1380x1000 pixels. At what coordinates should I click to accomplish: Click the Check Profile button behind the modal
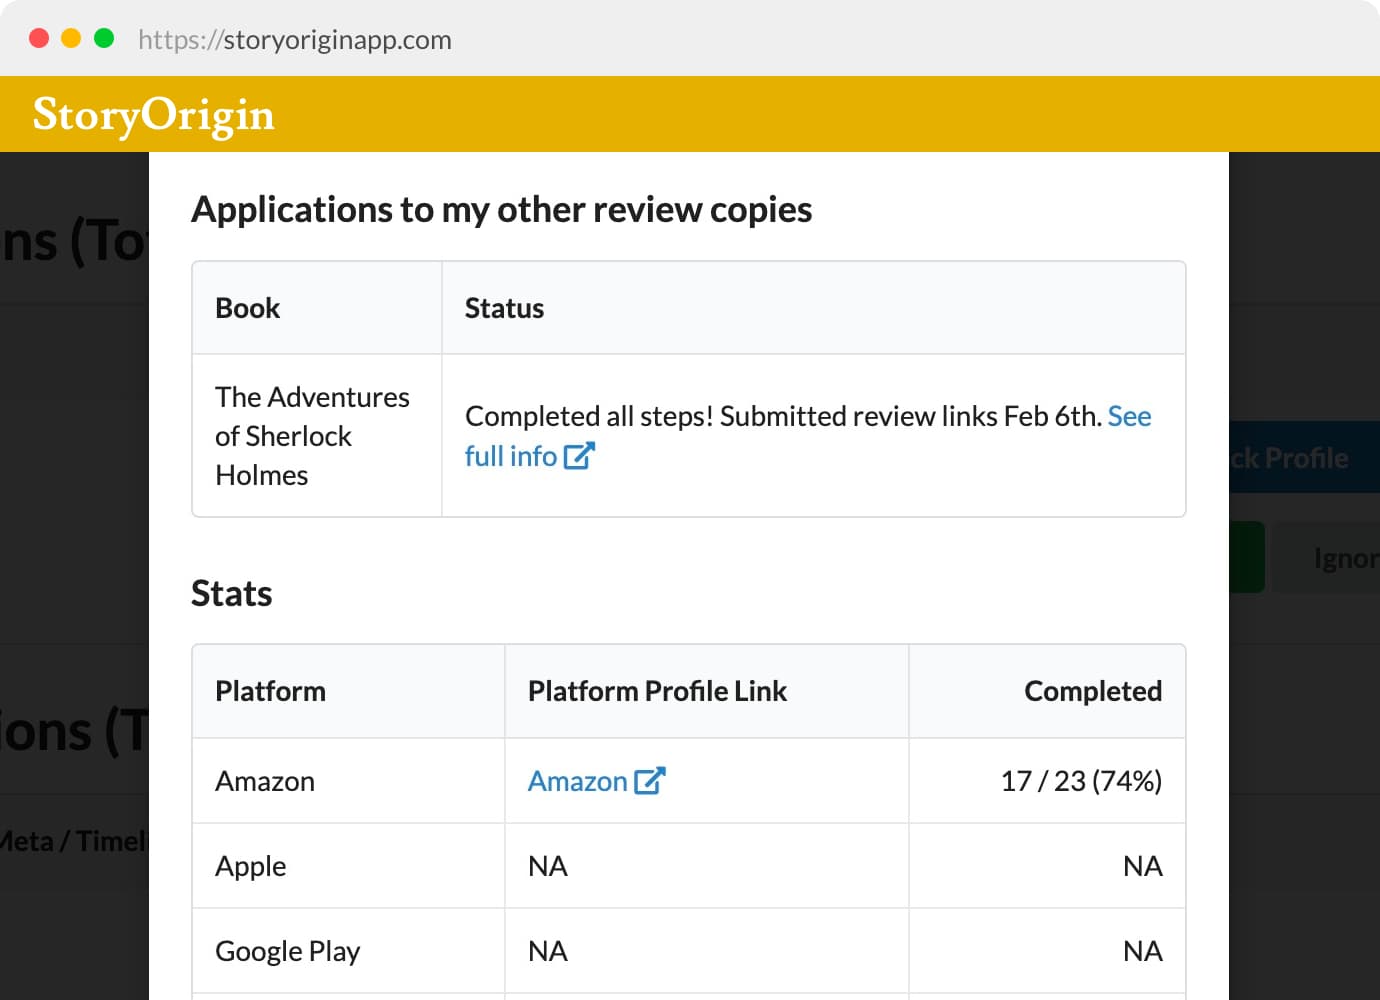1304,457
